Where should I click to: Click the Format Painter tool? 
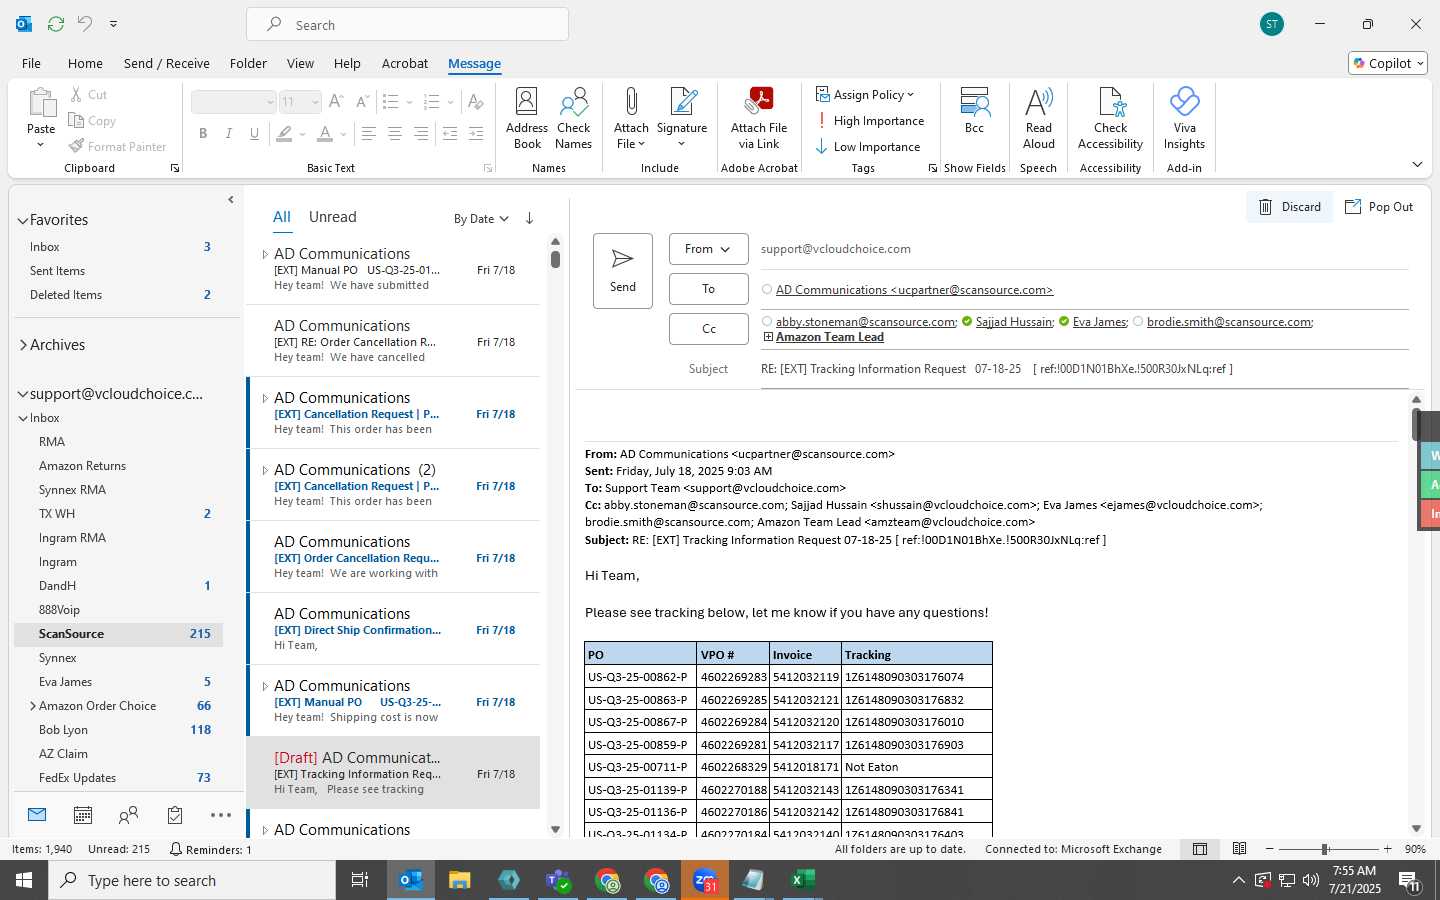(x=117, y=146)
